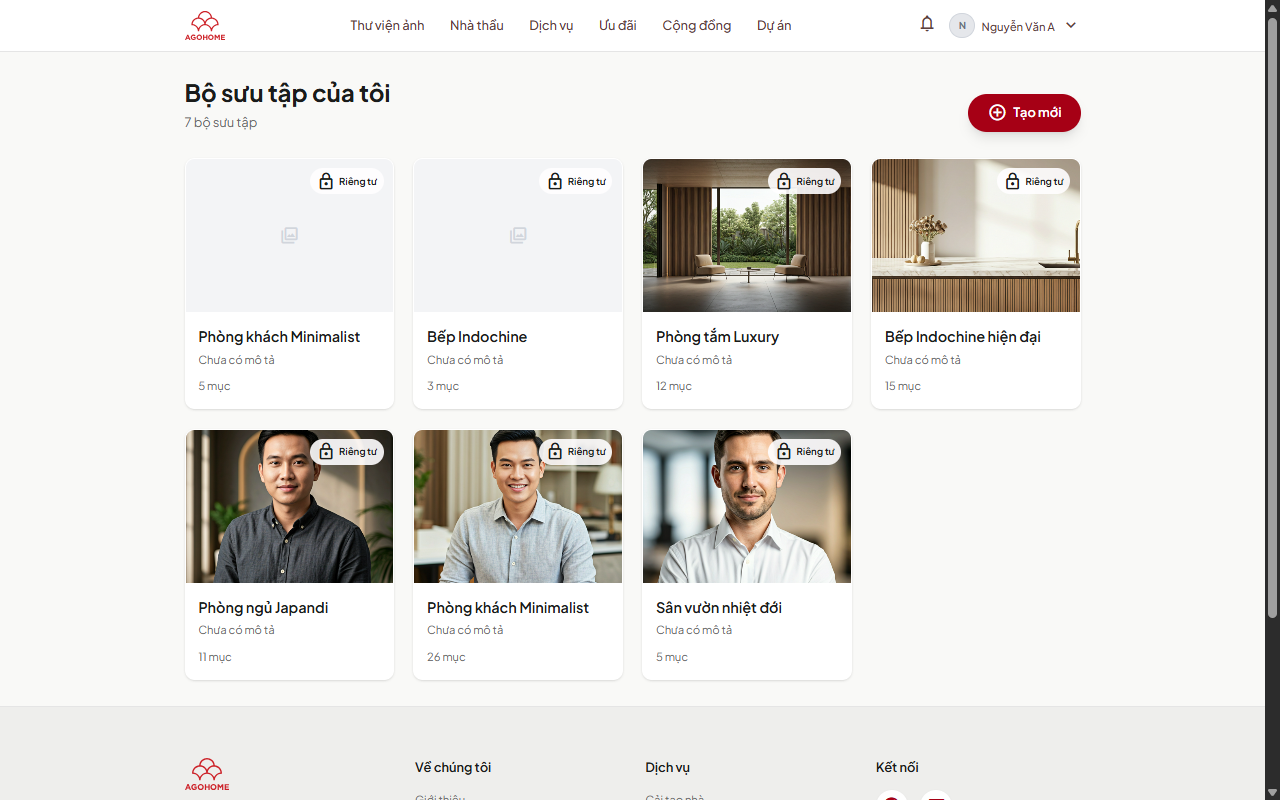Click the round N avatar
Image resolution: width=1280 pixels, height=800 pixels.
point(962,26)
